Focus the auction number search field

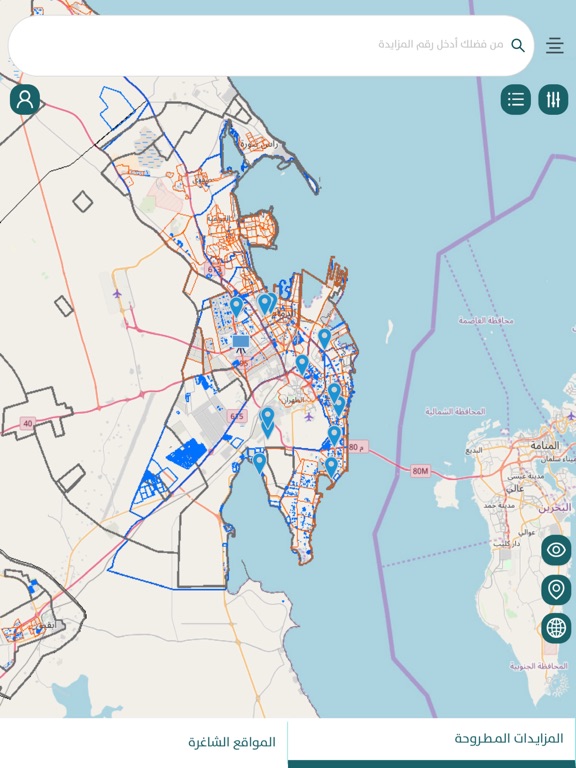tap(271, 46)
